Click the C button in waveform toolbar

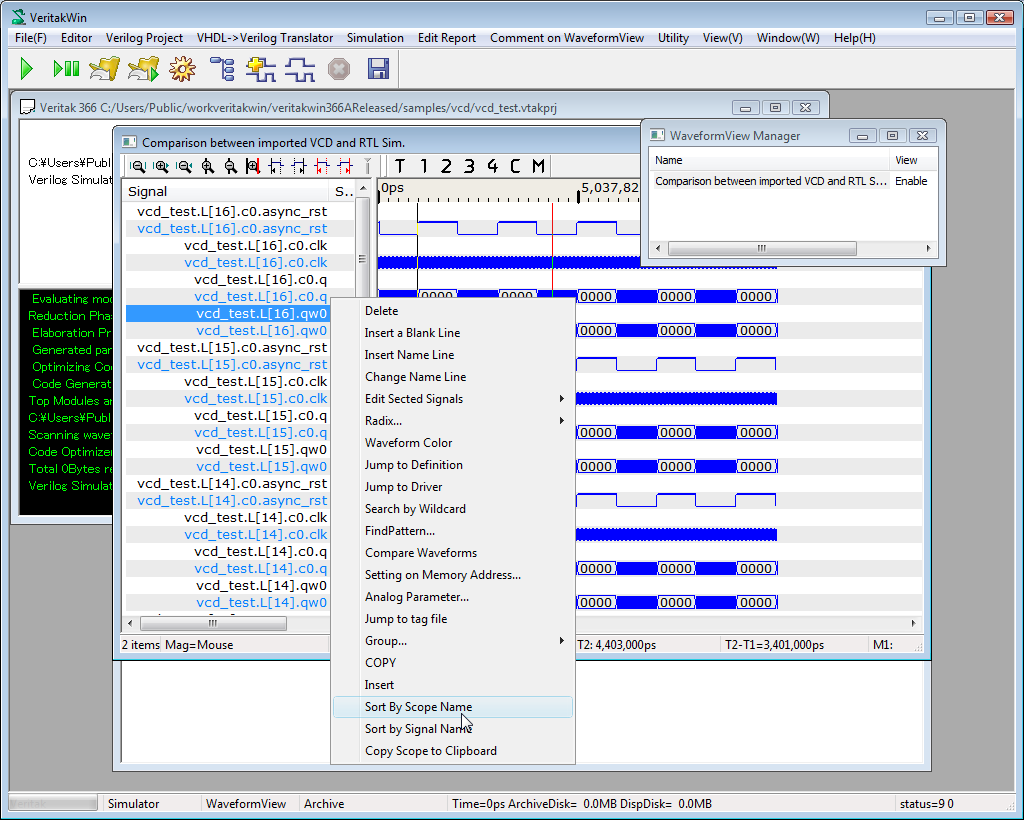point(515,166)
